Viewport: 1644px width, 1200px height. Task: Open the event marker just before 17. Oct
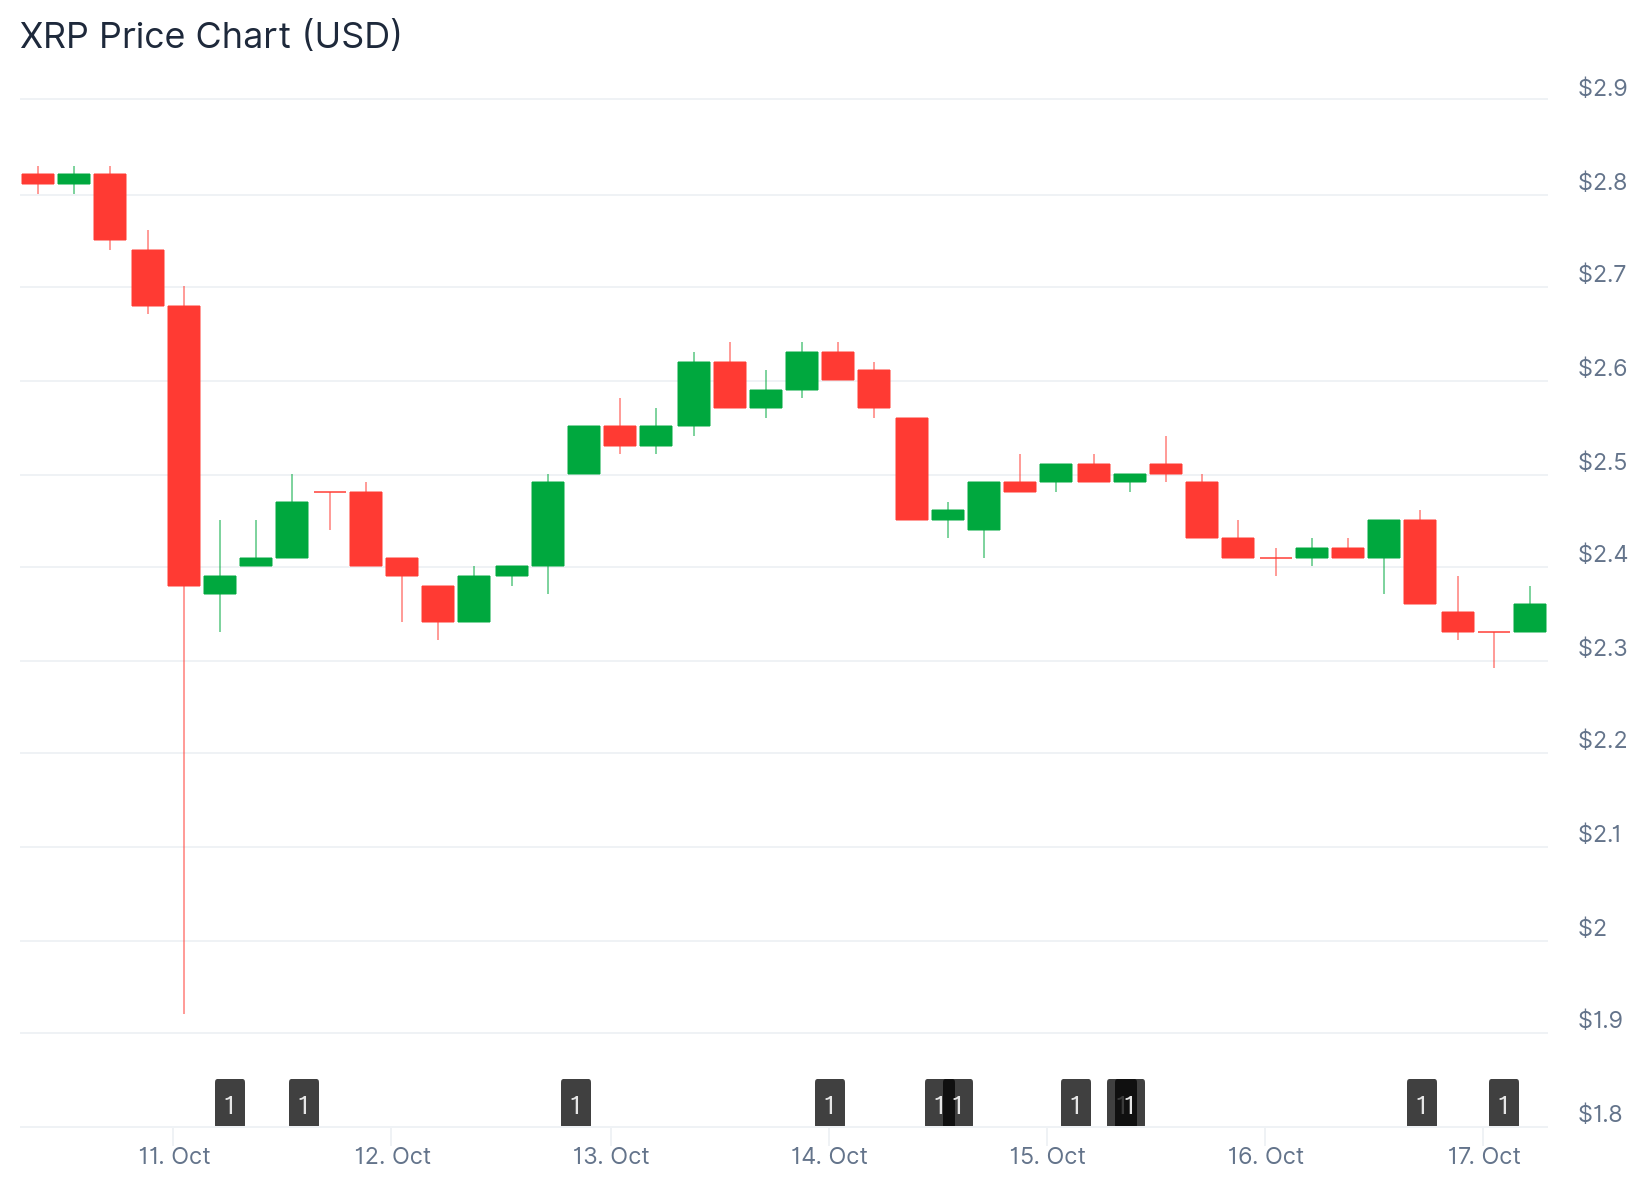click(1422, 1104)
